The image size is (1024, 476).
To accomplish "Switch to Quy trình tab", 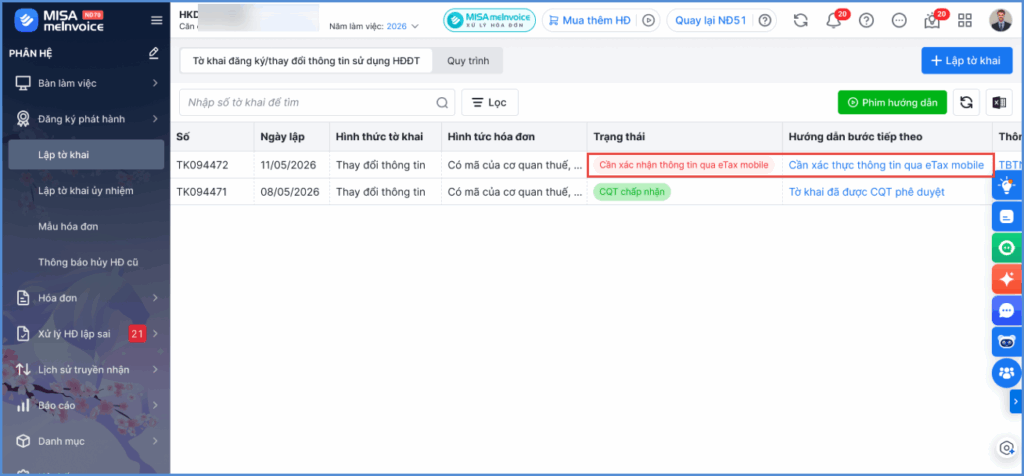I will coord(468,61).
